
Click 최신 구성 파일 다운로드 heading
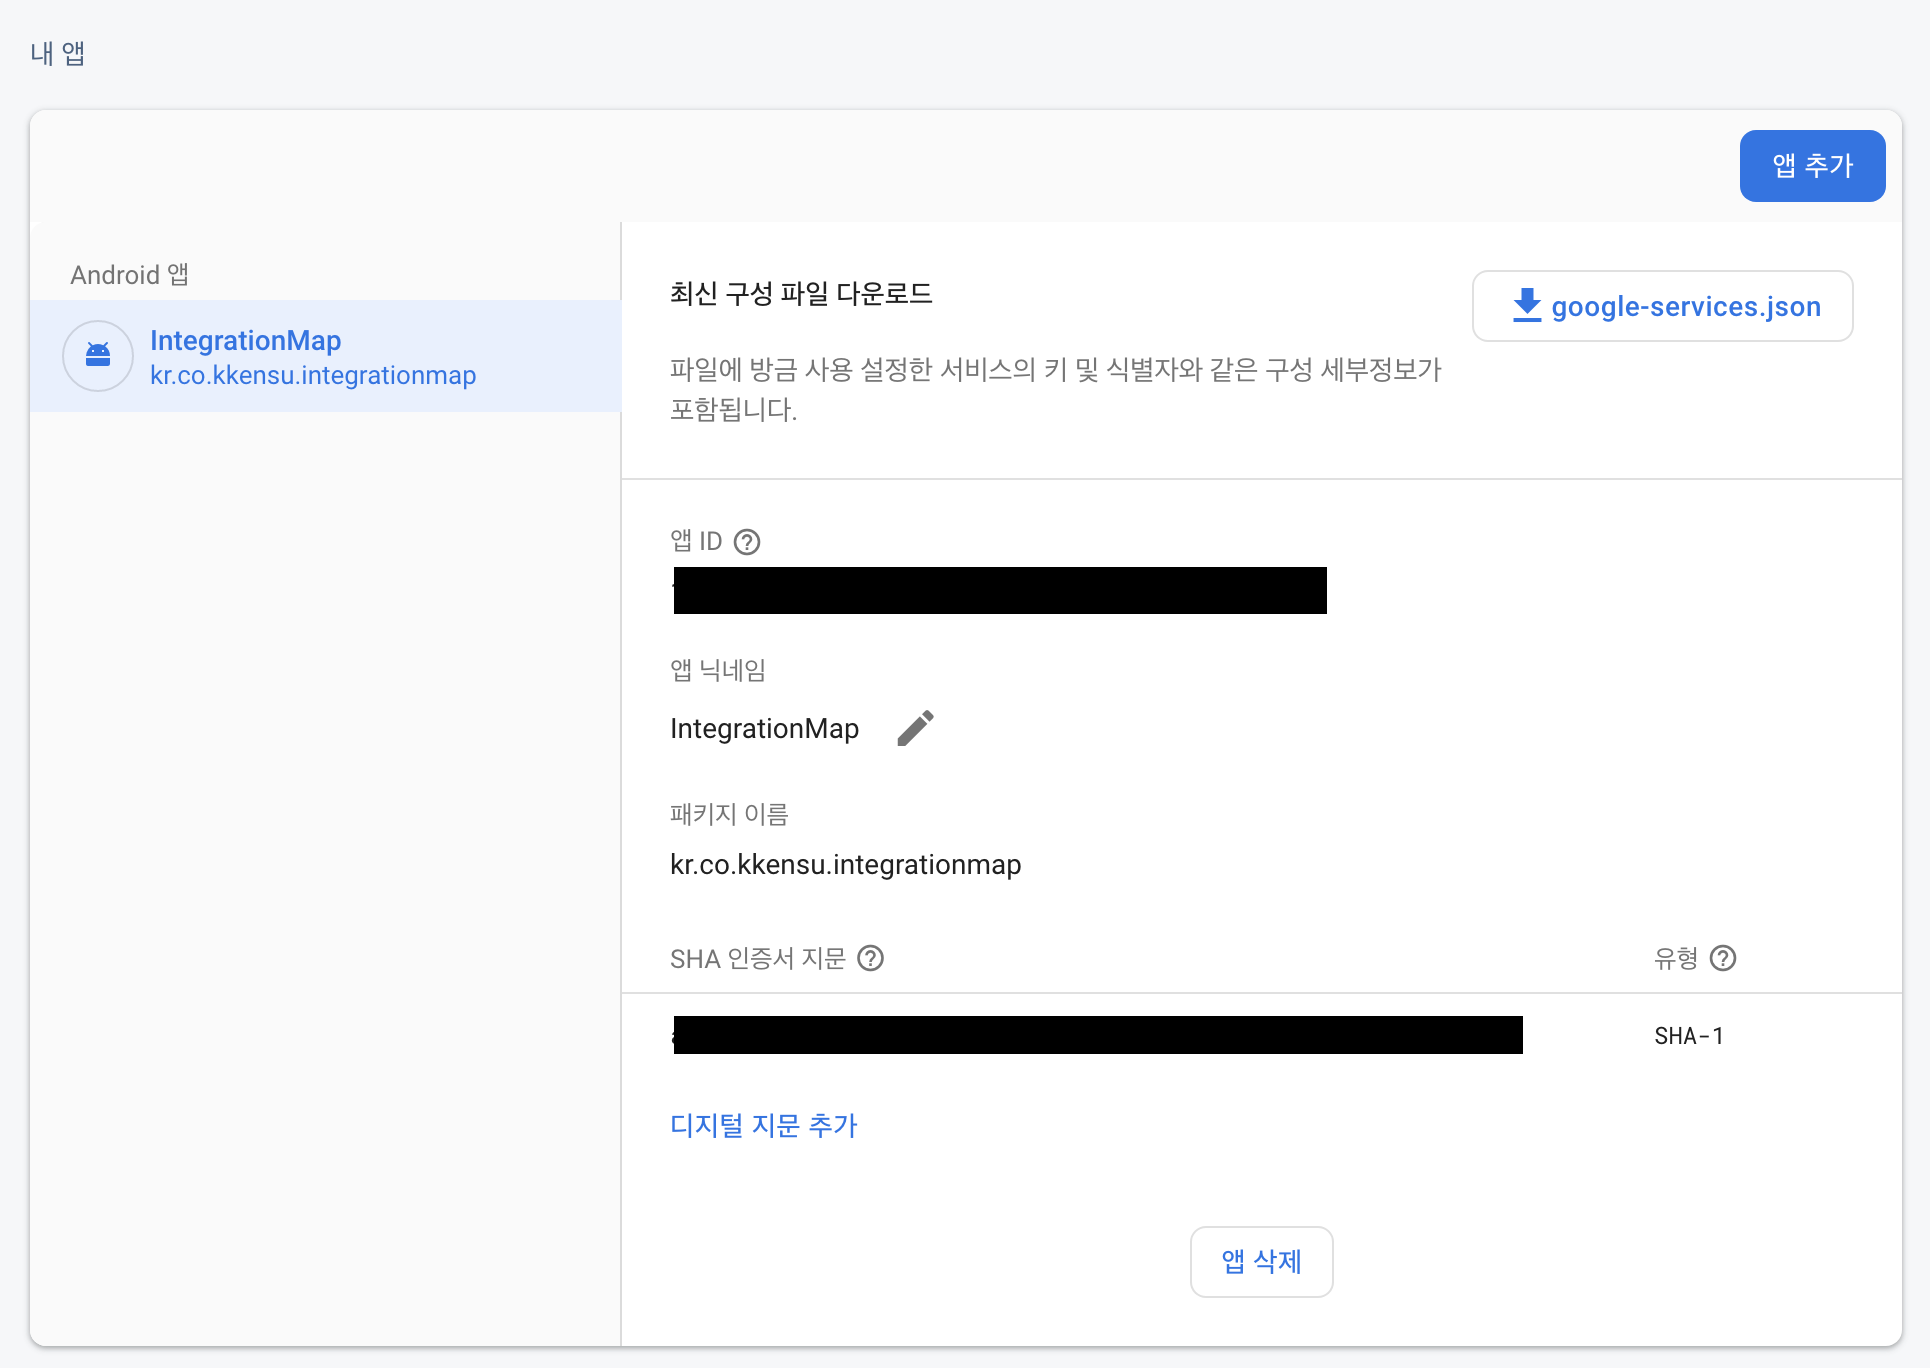(800, 293)
